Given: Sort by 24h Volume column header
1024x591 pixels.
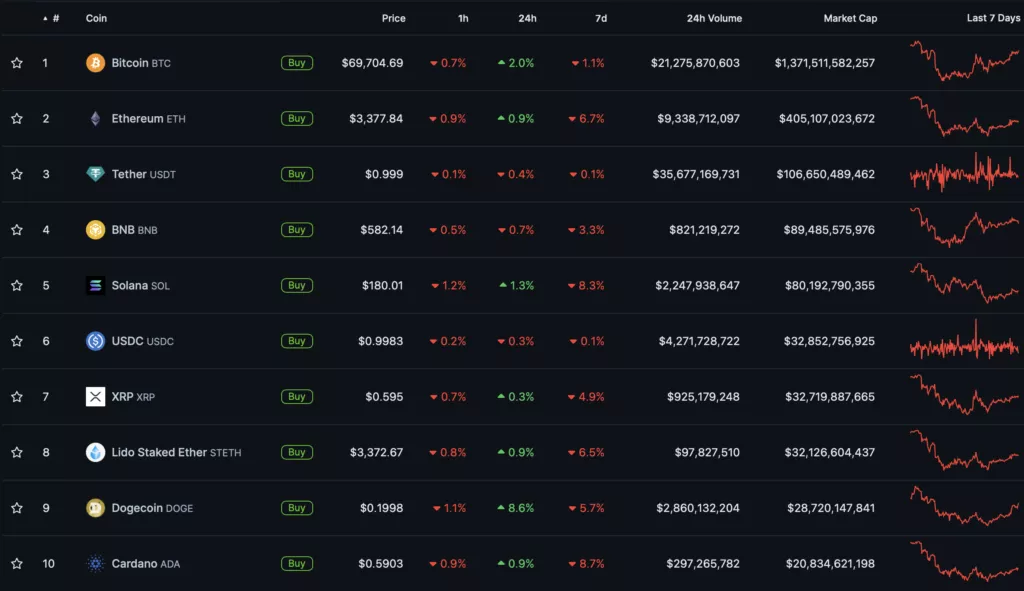Looking at the screenshot, I should click(714, 18).
